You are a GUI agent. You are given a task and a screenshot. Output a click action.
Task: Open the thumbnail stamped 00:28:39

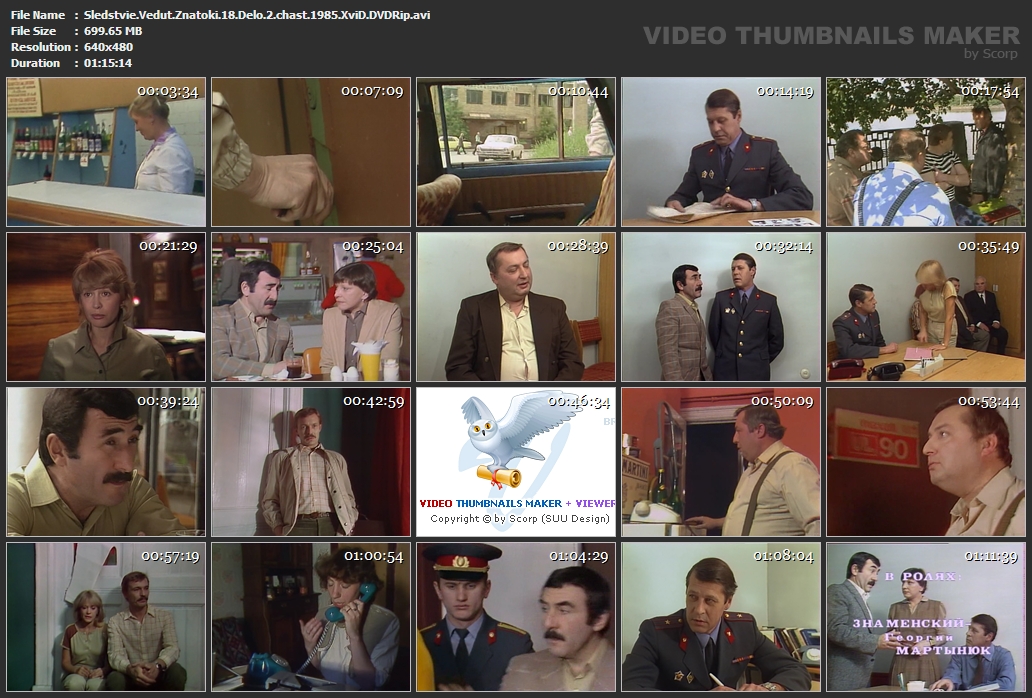[515, 307]
